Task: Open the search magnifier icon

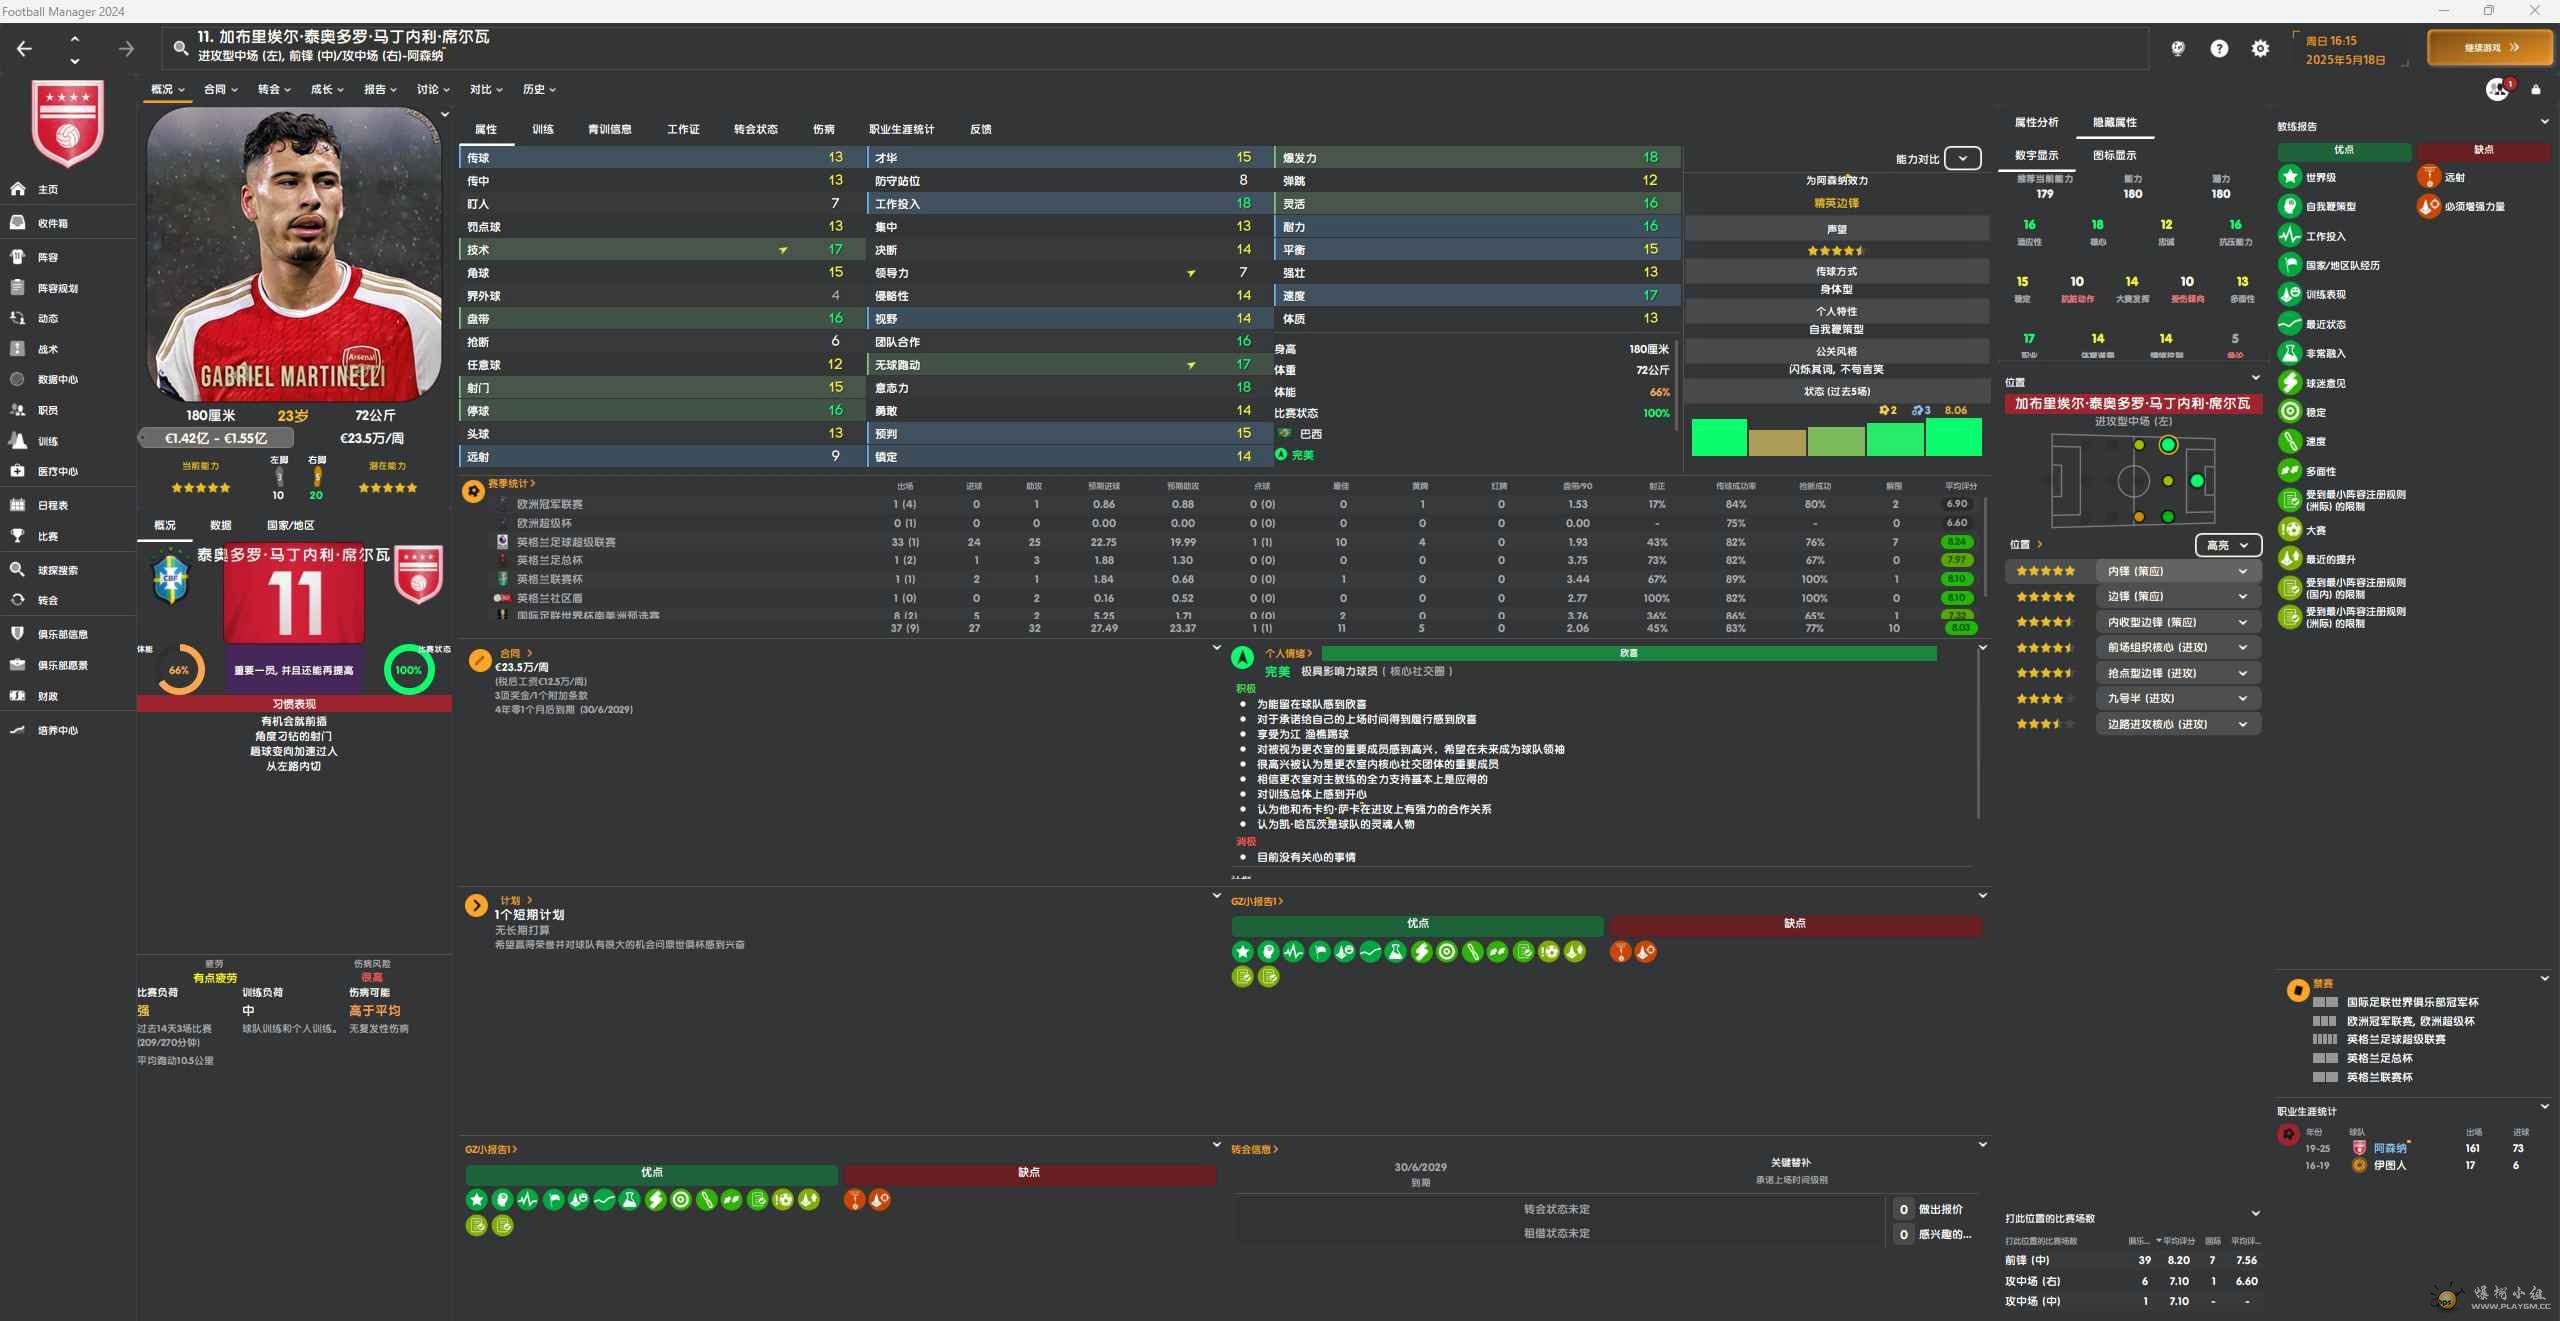Action: point(180,47)
